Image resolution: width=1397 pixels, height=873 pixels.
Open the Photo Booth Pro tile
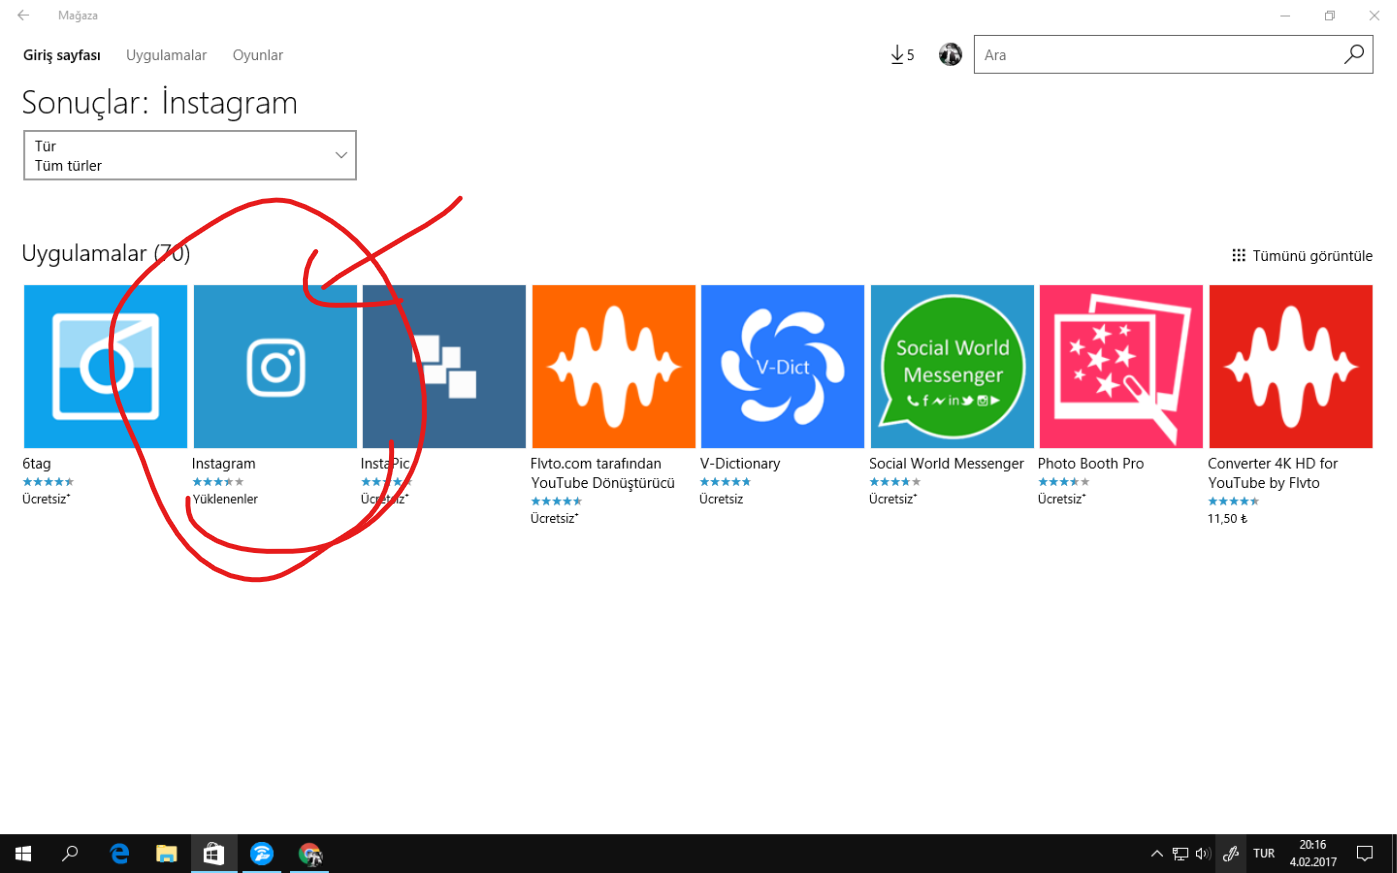pos(1121,366)
